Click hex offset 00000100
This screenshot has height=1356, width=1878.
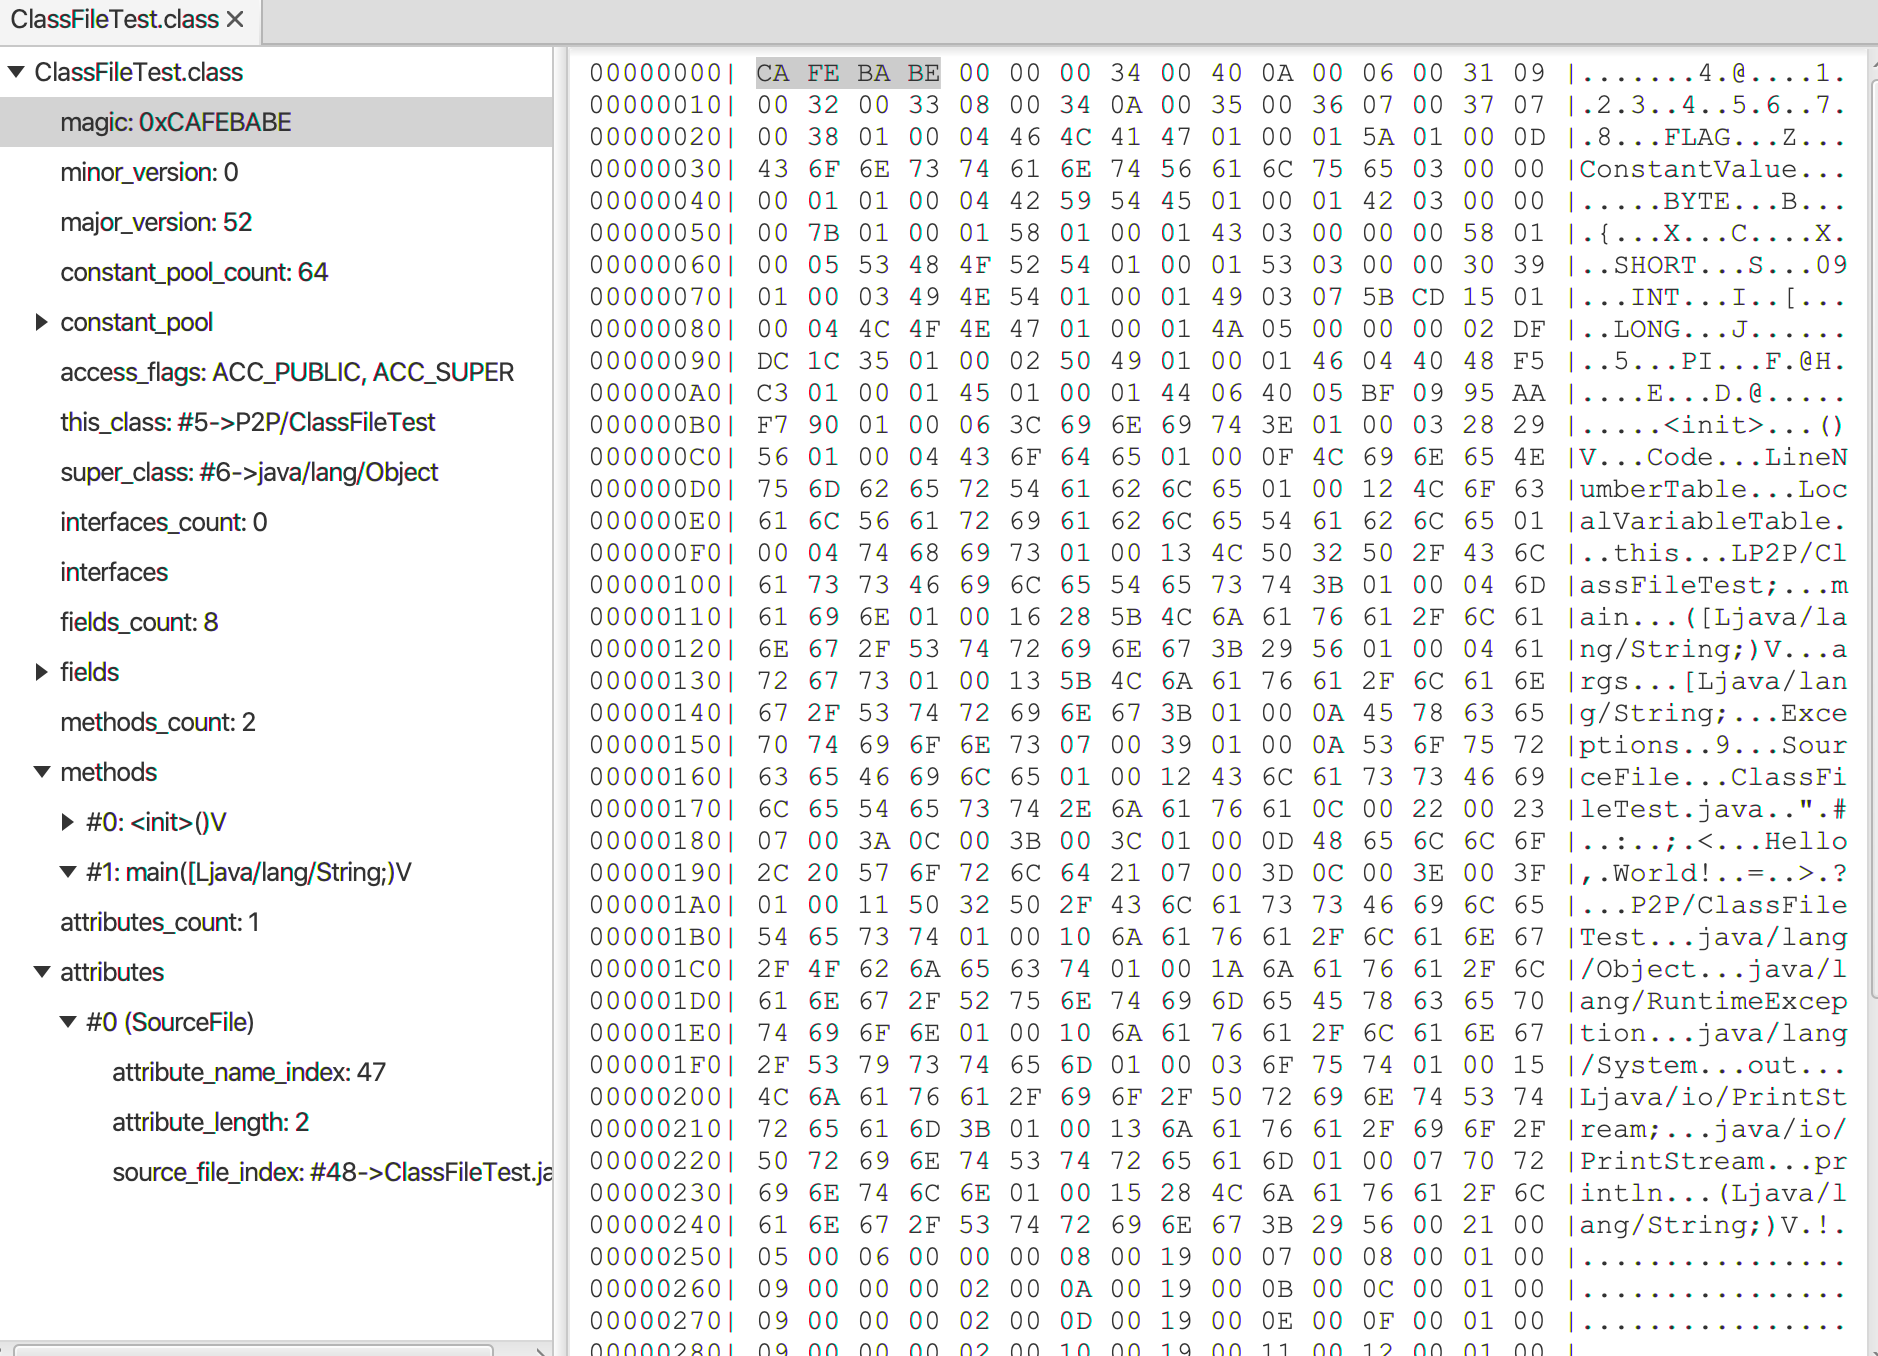[x=655, y=585]
